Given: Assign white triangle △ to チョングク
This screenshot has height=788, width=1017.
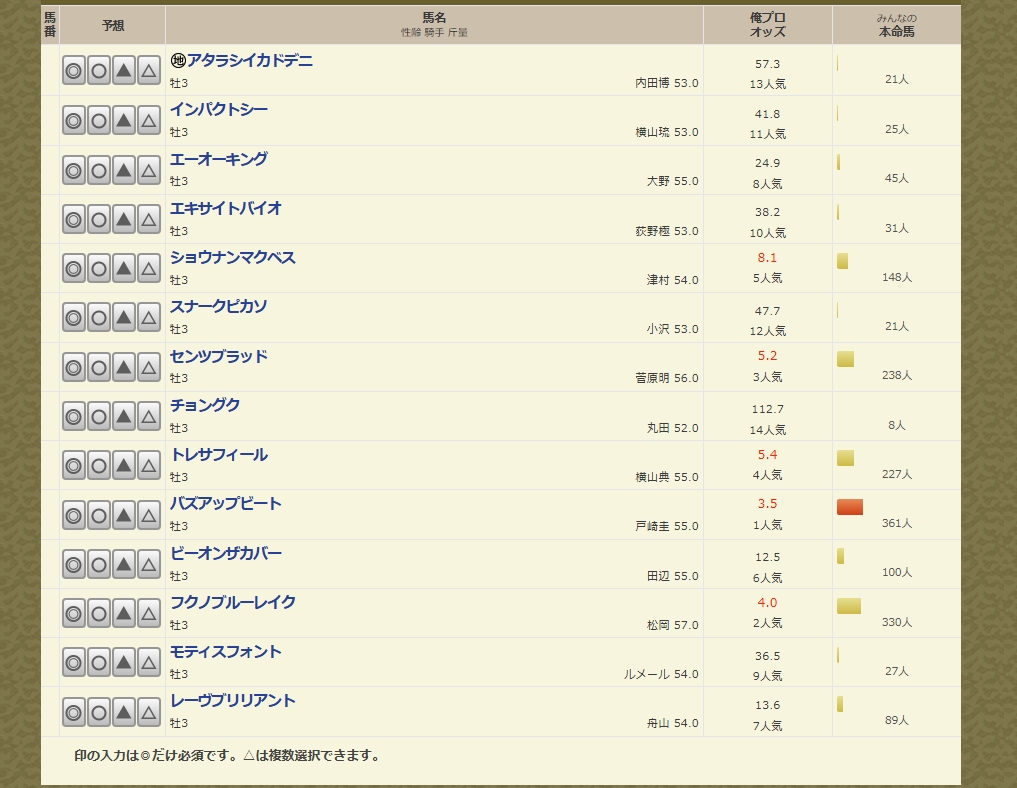Looking at the screenshot, I should click(x=149, y=416).
